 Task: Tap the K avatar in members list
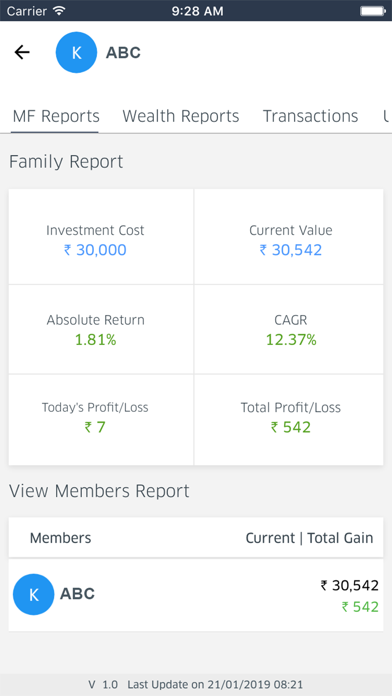(34, 594)
